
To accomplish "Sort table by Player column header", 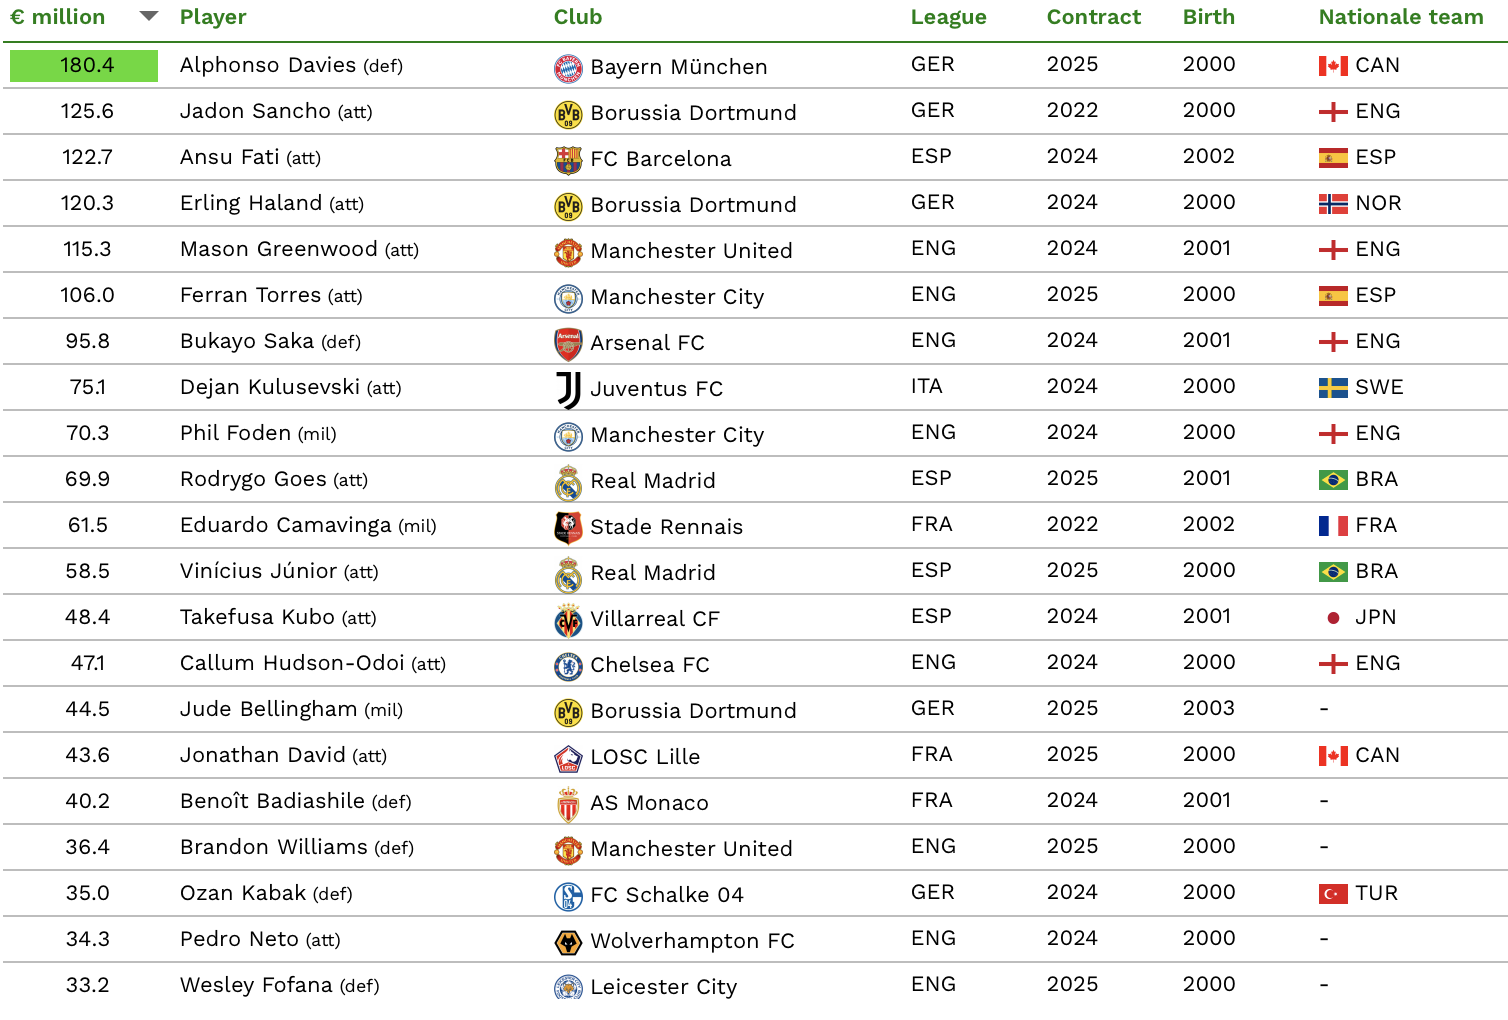I will [213, 17].
